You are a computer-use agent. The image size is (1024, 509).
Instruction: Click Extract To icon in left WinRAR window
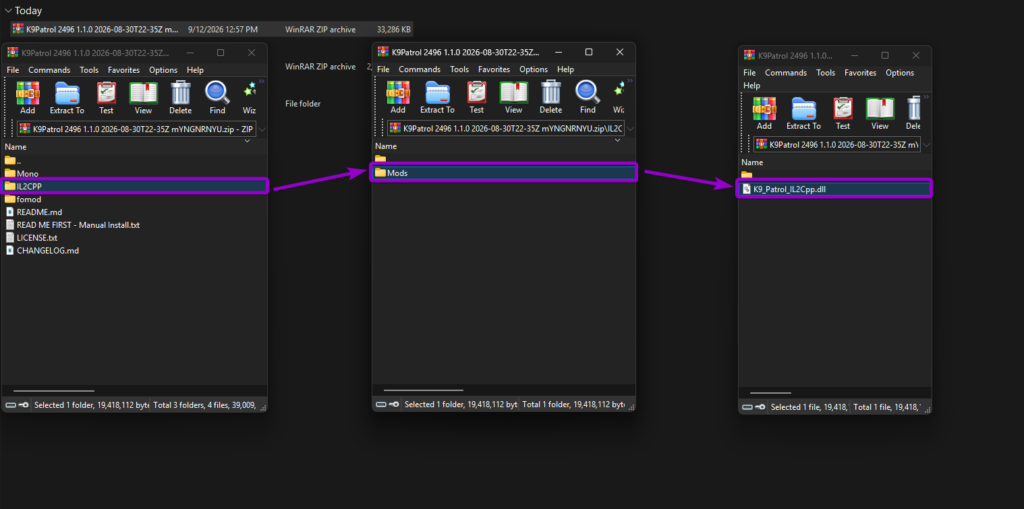pos(67,98)
